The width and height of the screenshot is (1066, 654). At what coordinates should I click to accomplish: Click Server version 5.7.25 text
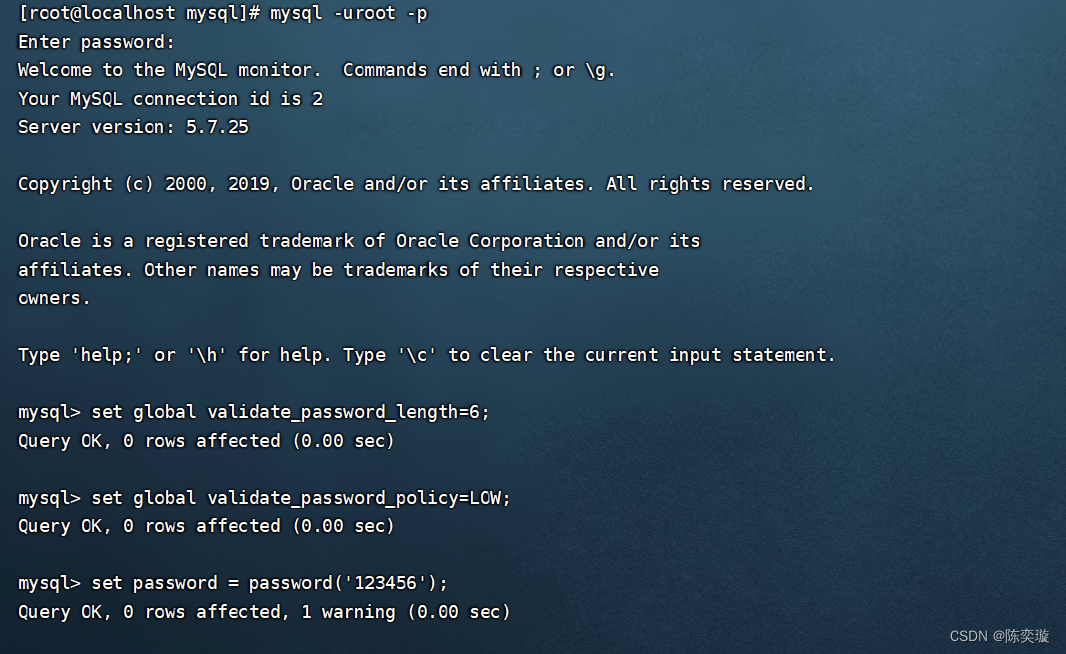pyautogui.click(x=133, y=127)
